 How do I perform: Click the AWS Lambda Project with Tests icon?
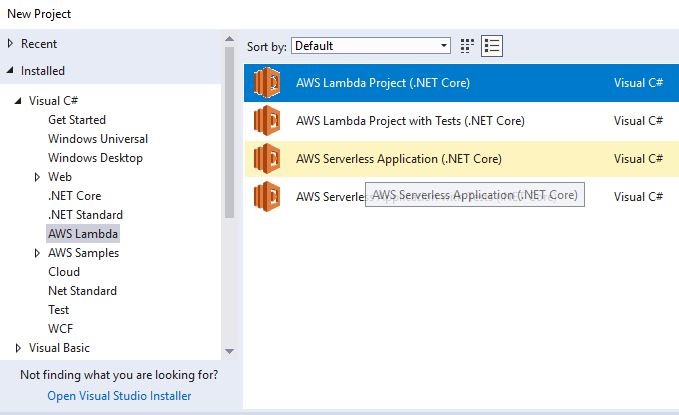[267, 120]
